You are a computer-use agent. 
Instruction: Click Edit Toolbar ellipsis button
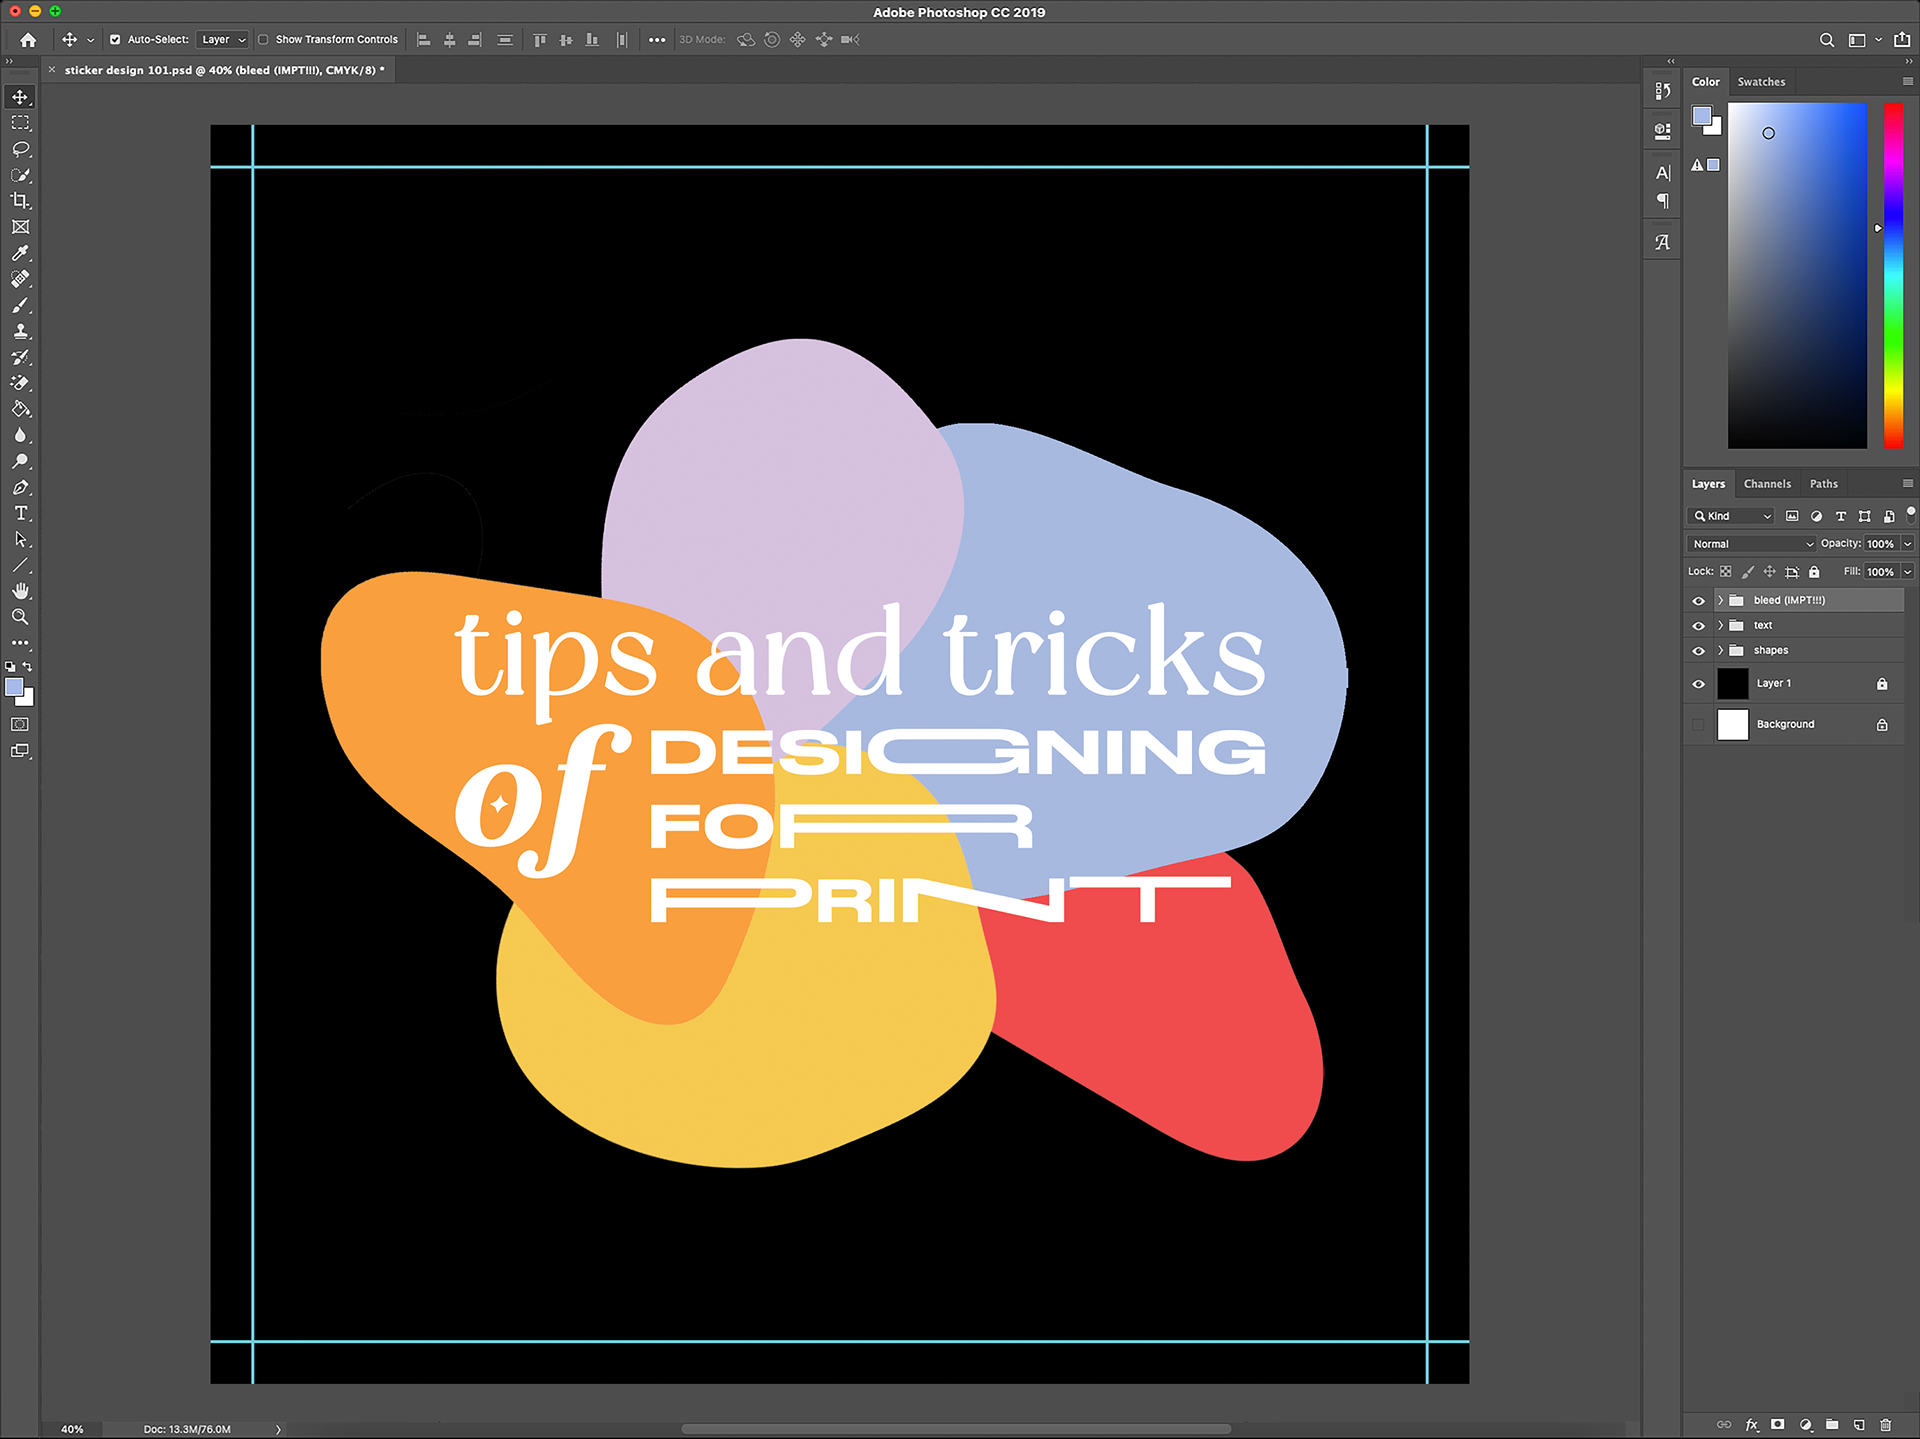[20, 643]
